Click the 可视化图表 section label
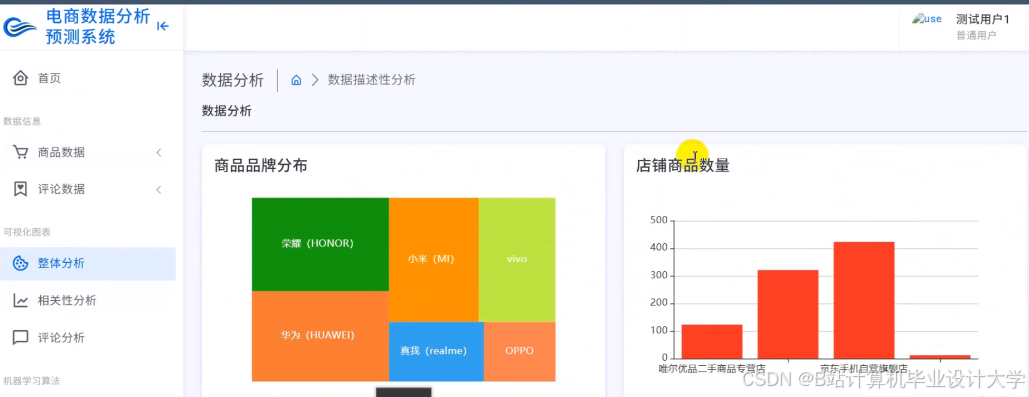This screenshot has width=1029, height=397. pos(27,232)
